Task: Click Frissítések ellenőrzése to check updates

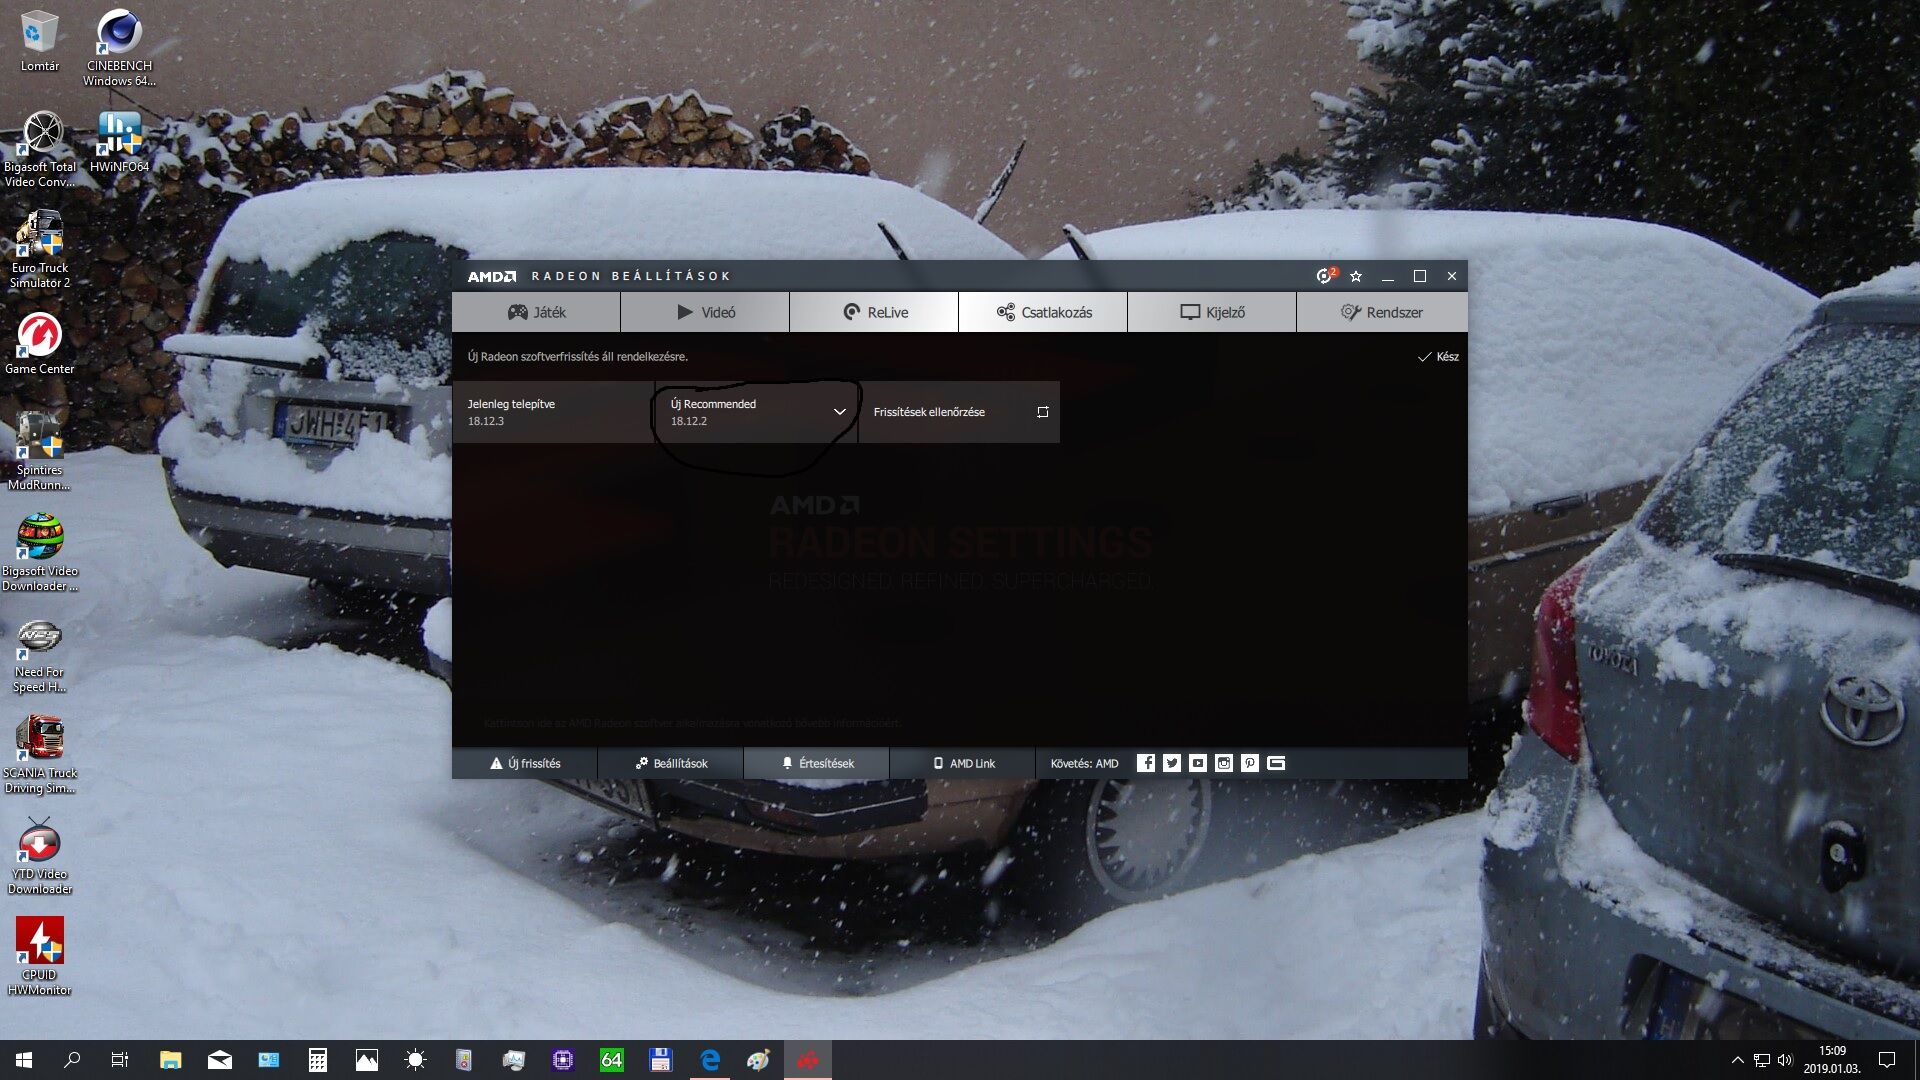Action: click(x=959, y=412)
